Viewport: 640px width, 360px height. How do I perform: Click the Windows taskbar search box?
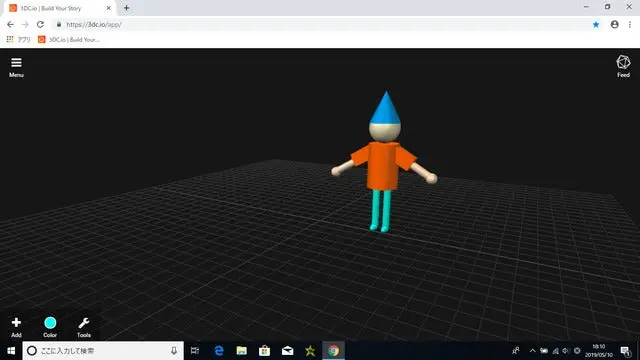(103, 351)
